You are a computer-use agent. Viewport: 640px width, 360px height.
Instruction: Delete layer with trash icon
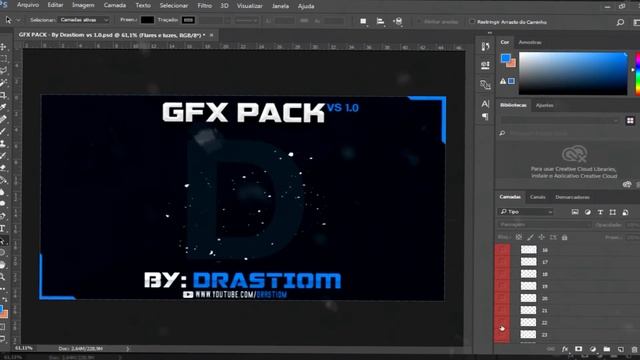tap(634, 349)
